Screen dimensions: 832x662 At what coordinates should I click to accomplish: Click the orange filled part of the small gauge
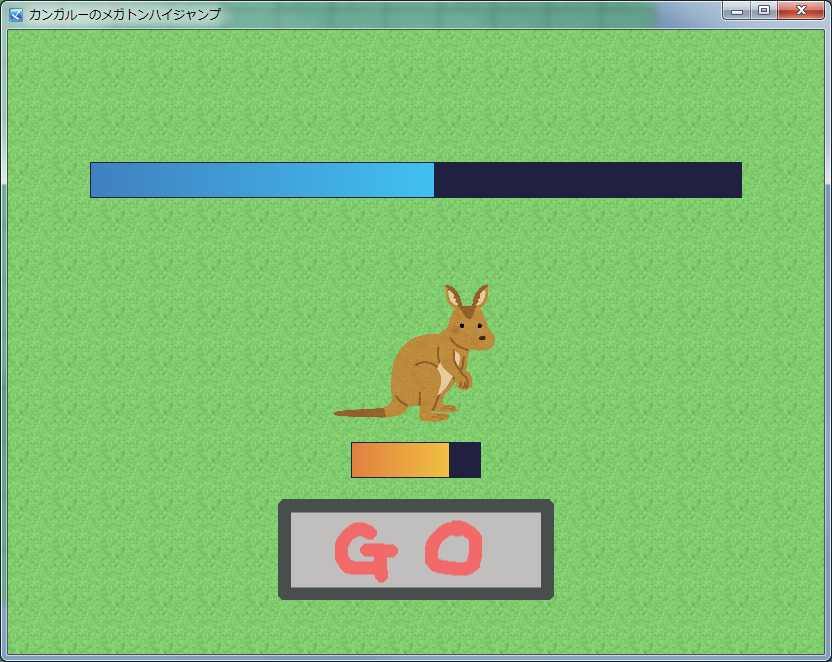pos(400,460)
